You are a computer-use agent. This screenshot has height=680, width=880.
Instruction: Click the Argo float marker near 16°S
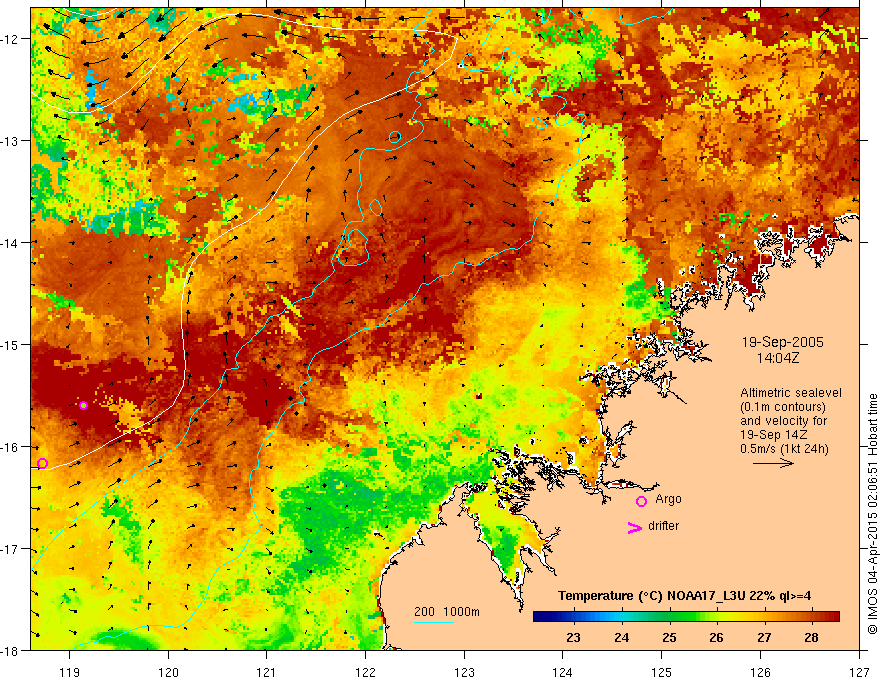42,463
